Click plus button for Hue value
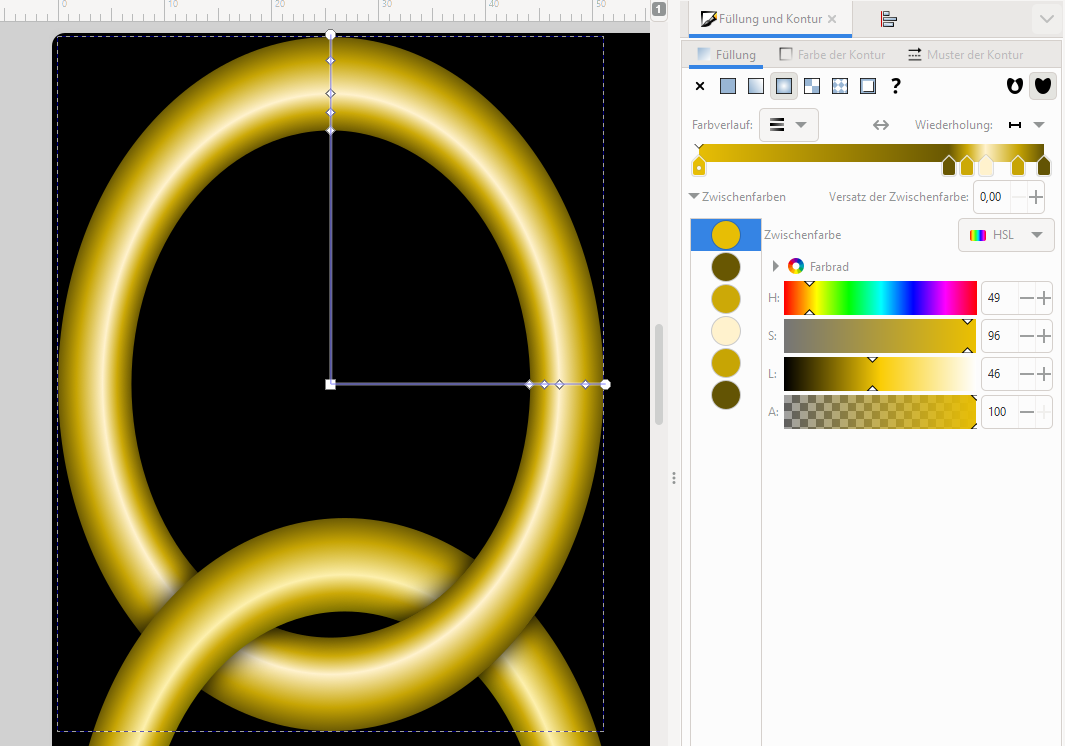 pos(1044,298)
